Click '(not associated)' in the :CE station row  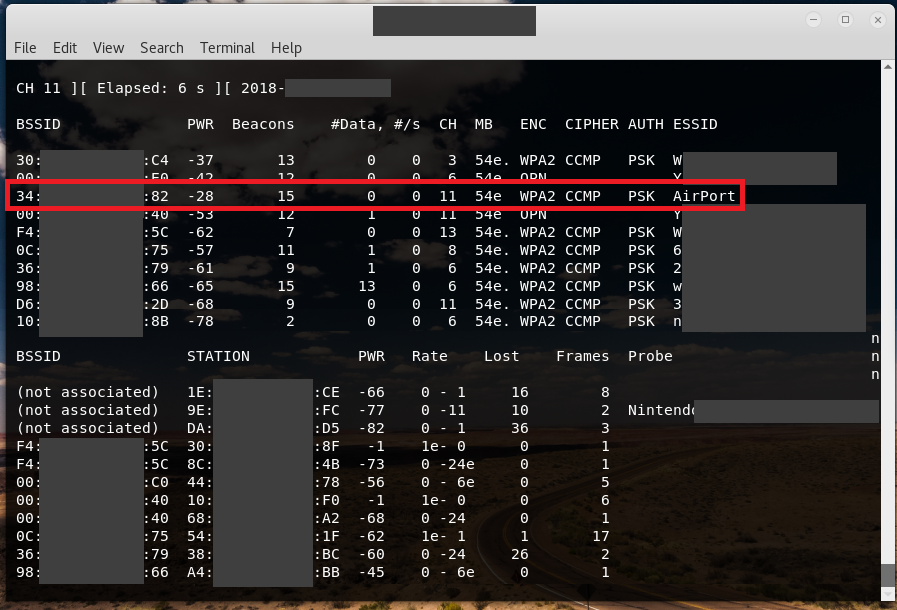coord(88,393)
